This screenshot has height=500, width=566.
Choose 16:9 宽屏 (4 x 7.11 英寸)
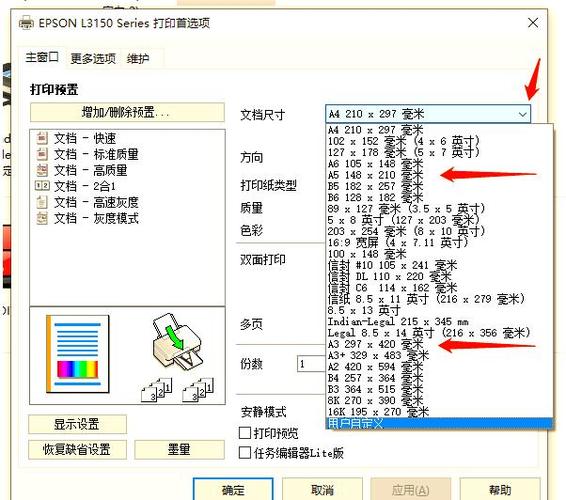pyautogui.click(x=439, y=243)
